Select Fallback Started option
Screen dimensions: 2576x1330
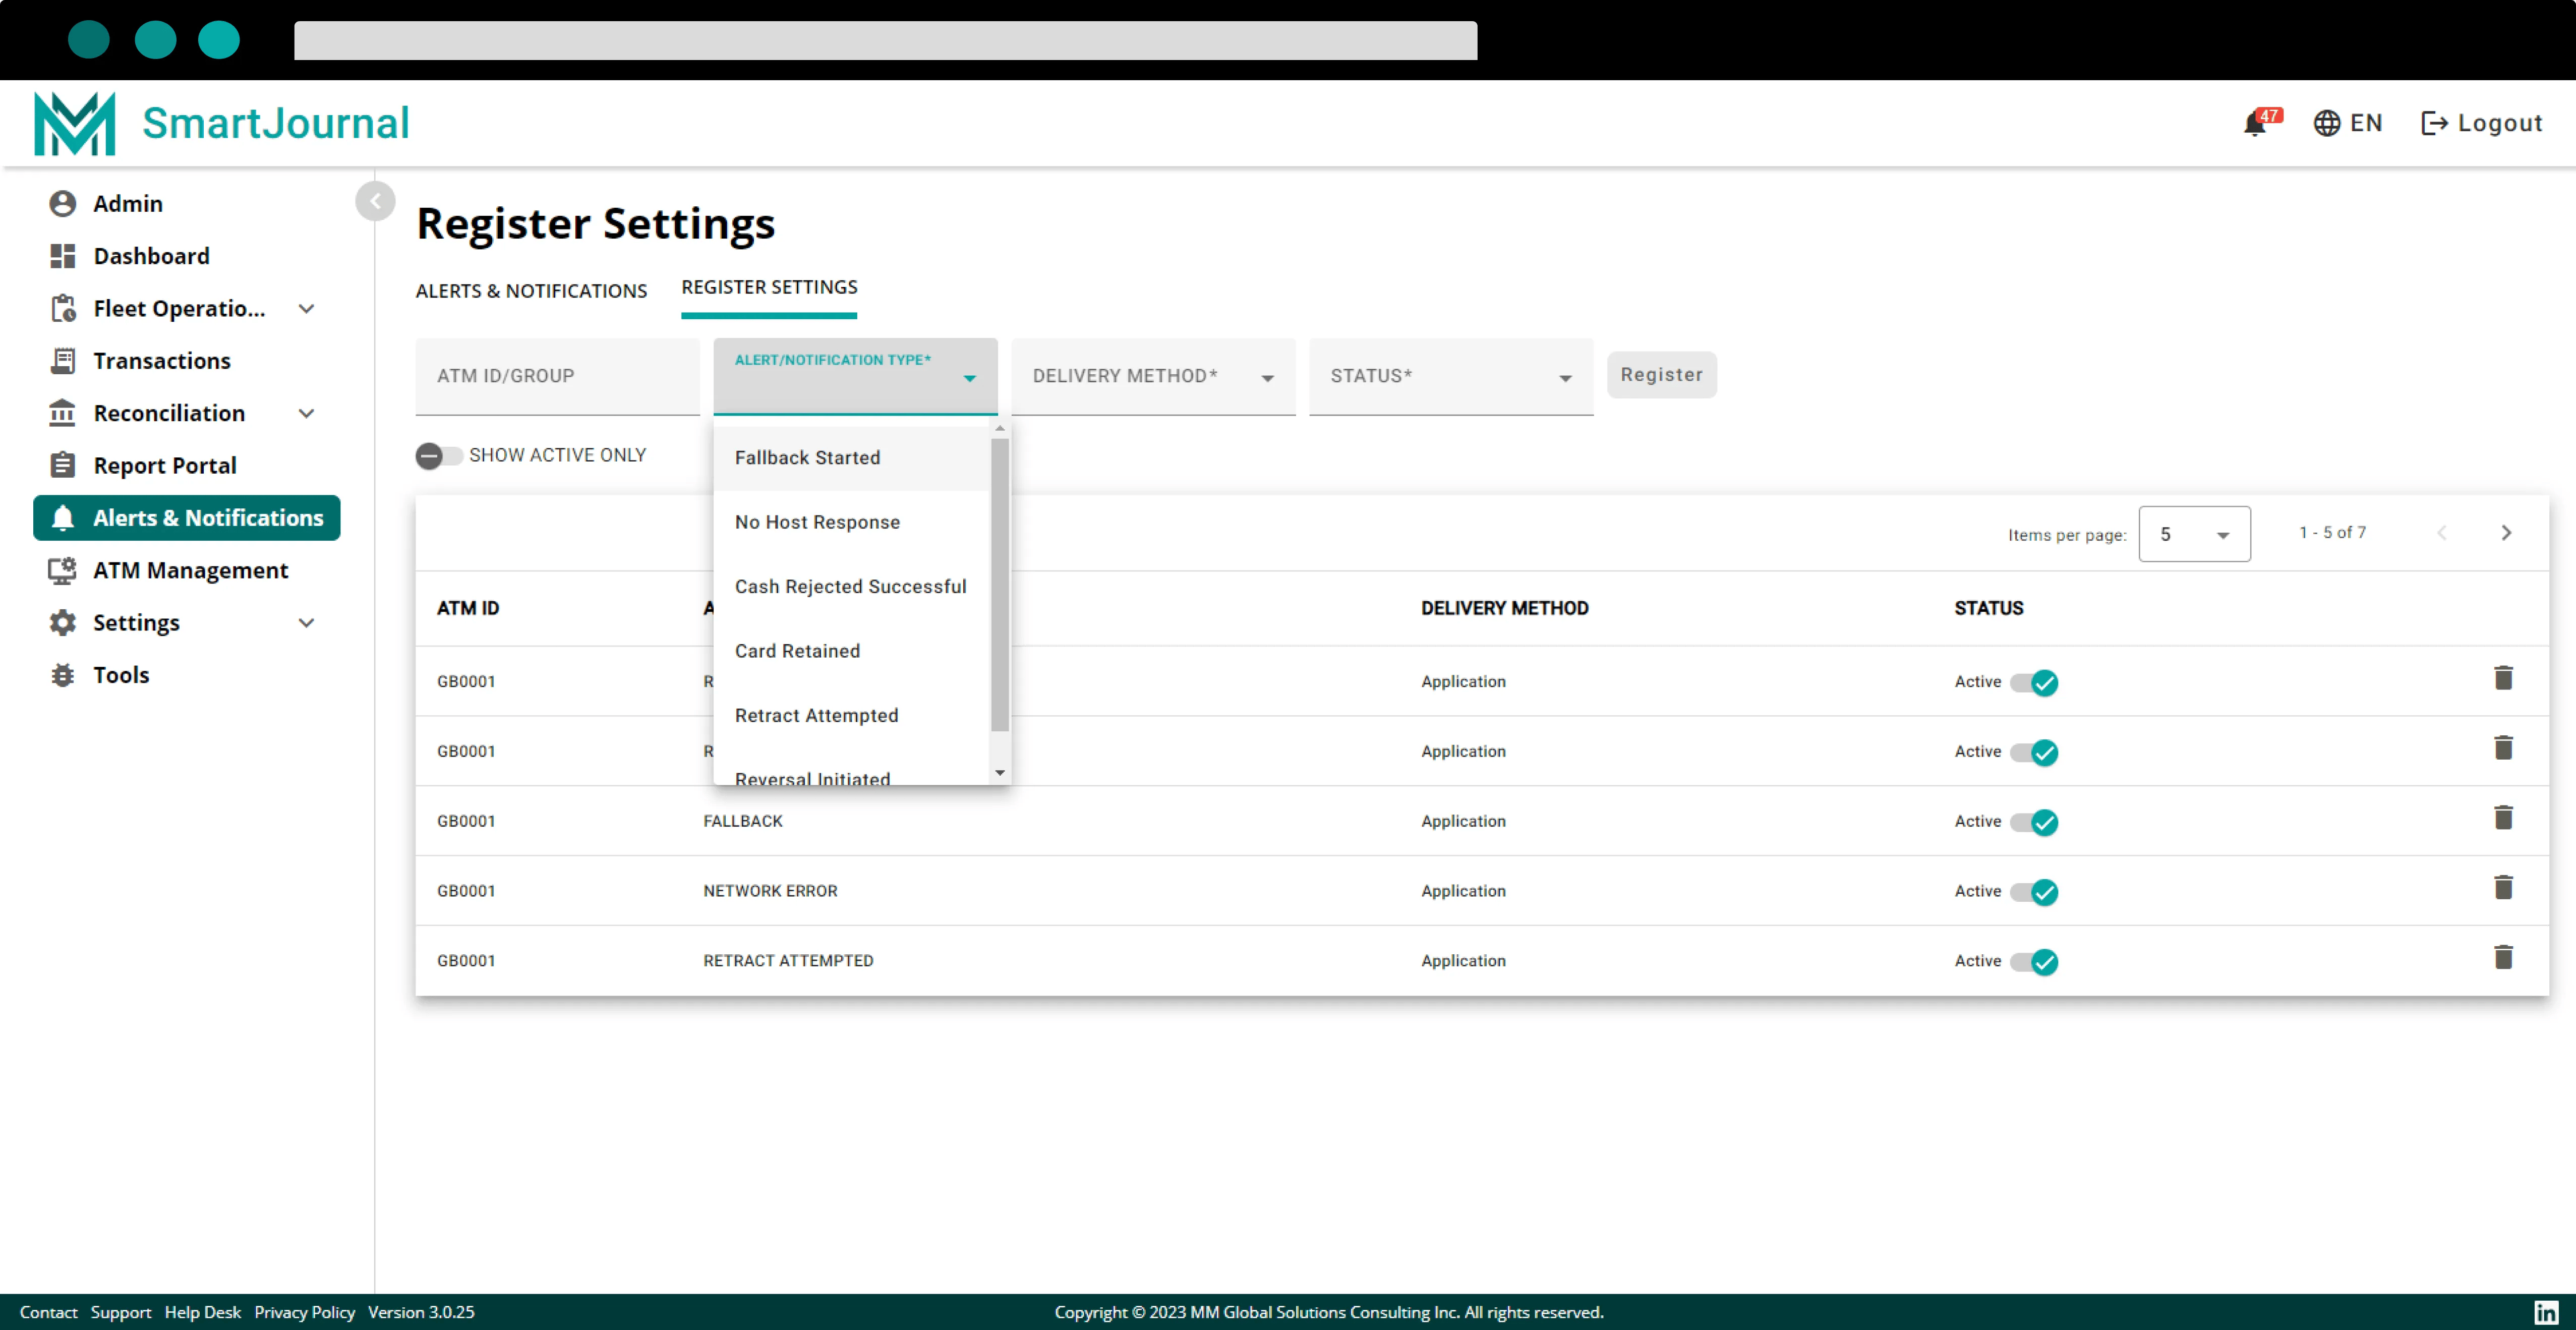coord(852,458)
